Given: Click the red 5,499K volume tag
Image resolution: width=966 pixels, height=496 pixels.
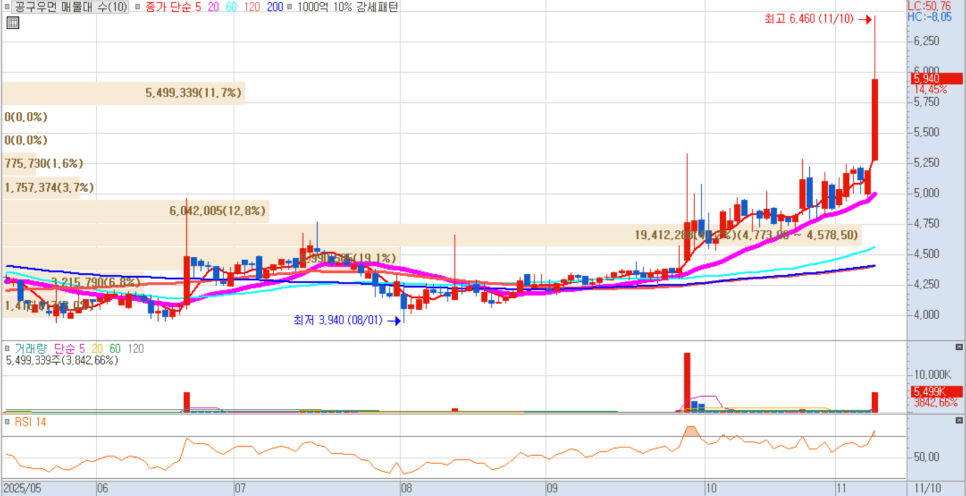Looking at the screenshot, I should tap(936, 391).
